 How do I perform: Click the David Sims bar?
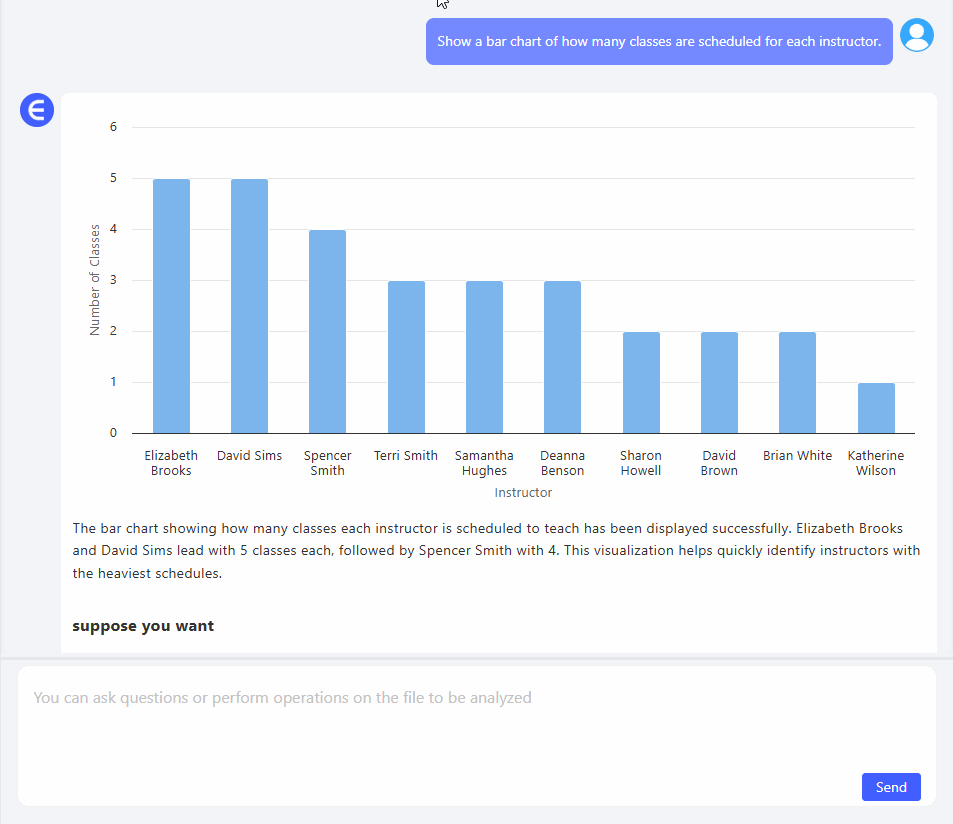click(249, 306)
